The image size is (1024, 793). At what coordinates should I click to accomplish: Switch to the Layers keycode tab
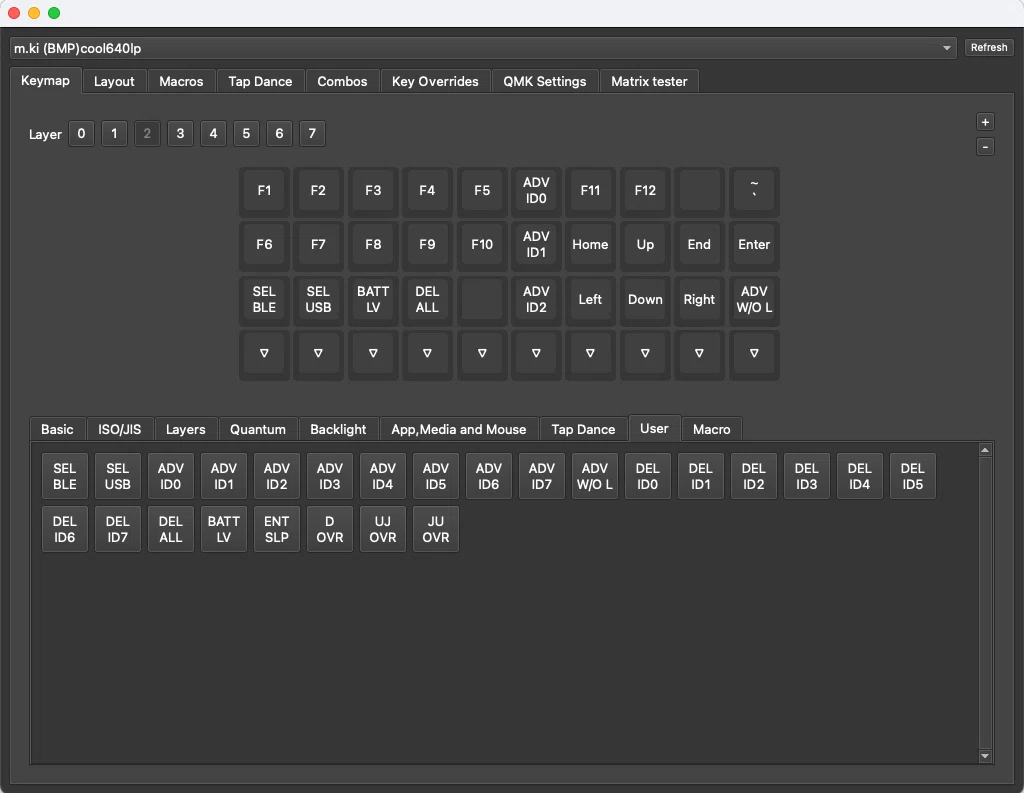pos(185,429)
